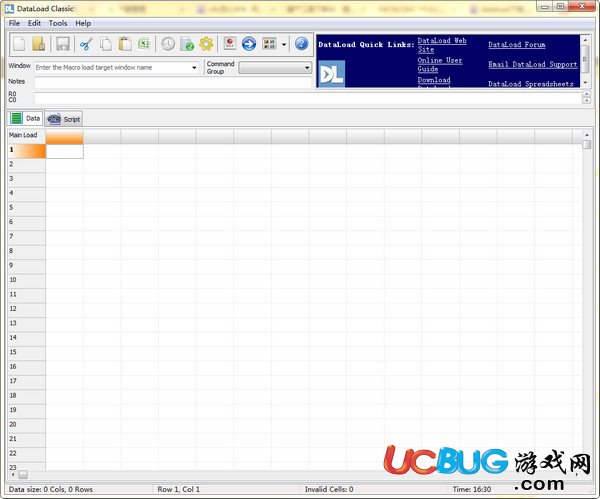Click the Time 16:30 status entry
600x499 pixels.
click(472, 489)
